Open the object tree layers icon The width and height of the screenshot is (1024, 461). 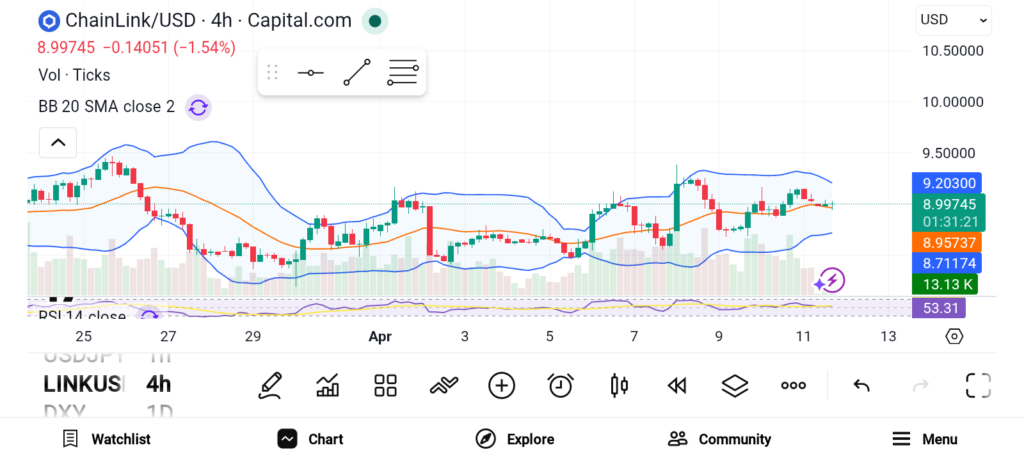735,385
